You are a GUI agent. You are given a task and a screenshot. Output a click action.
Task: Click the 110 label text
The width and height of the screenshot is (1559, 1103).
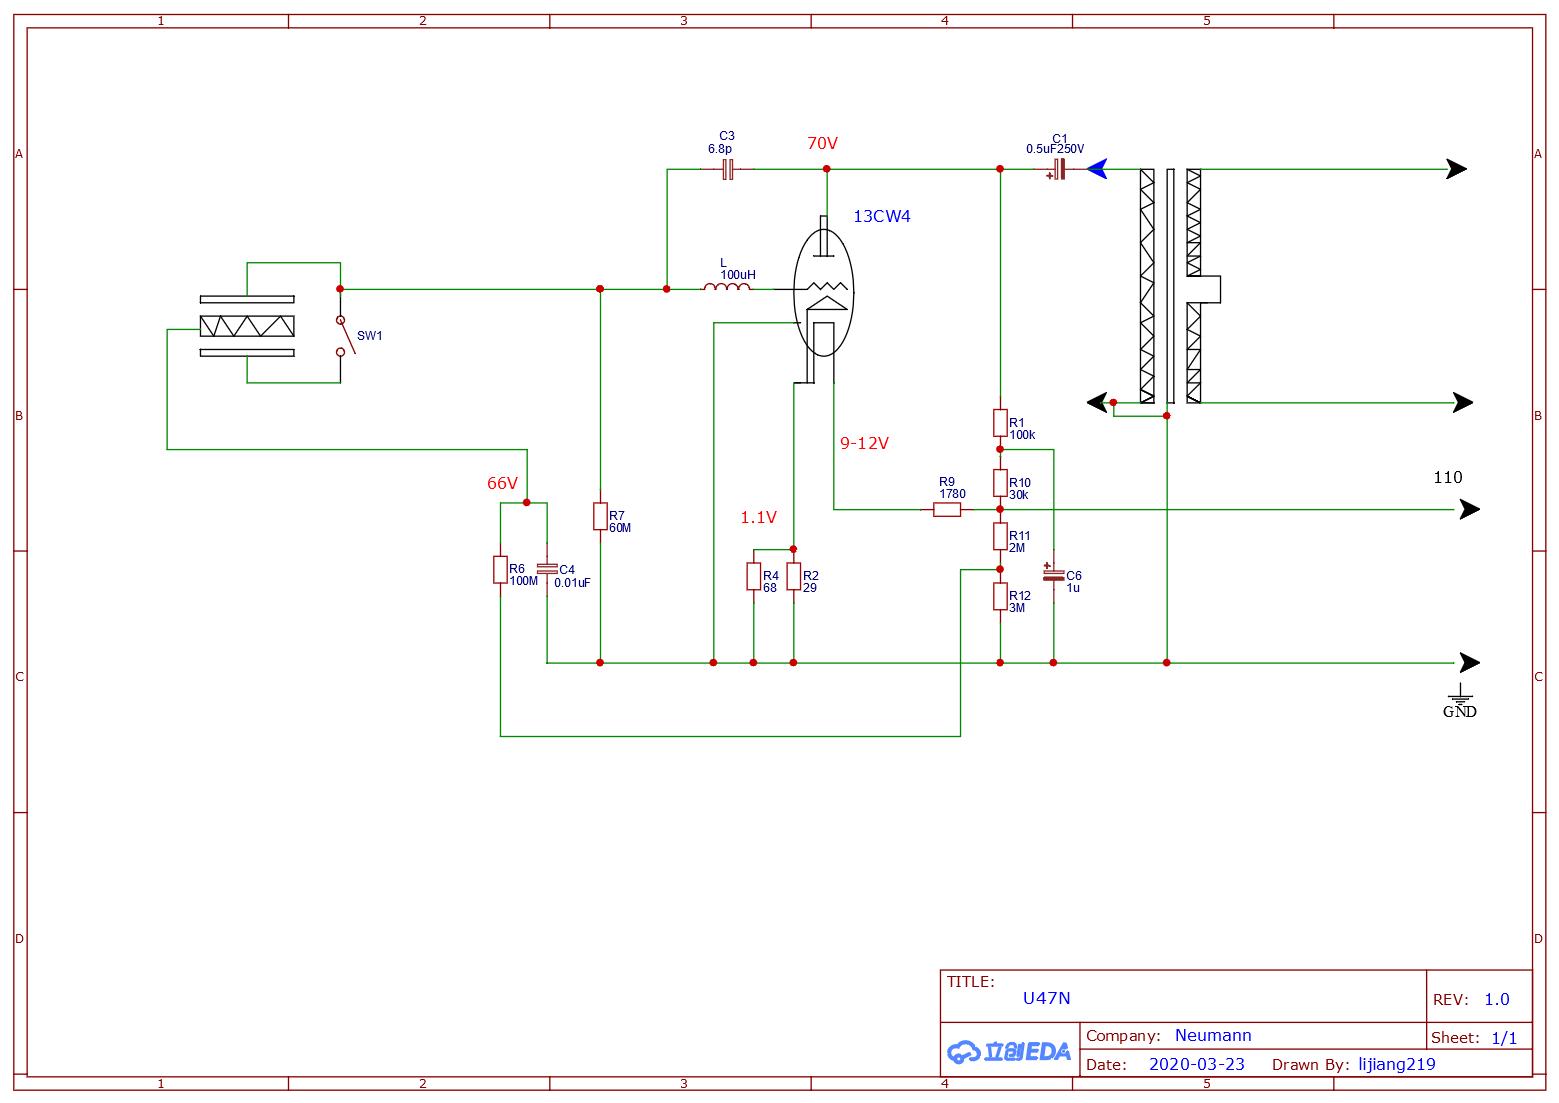(x=1448, y=477)
